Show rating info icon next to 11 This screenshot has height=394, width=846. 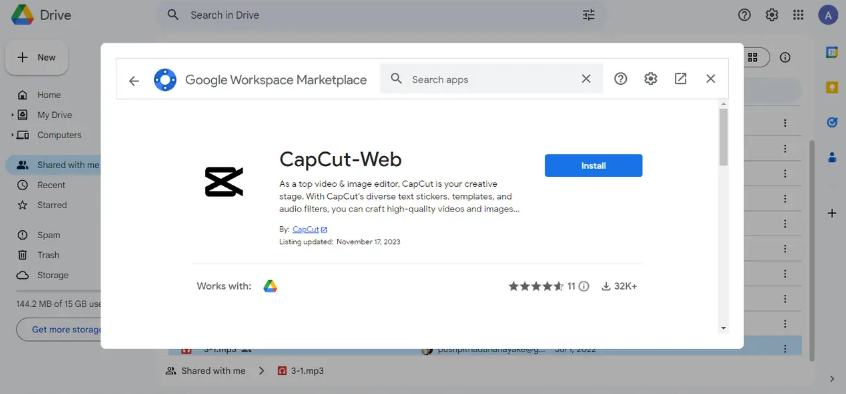coord(584,286)
